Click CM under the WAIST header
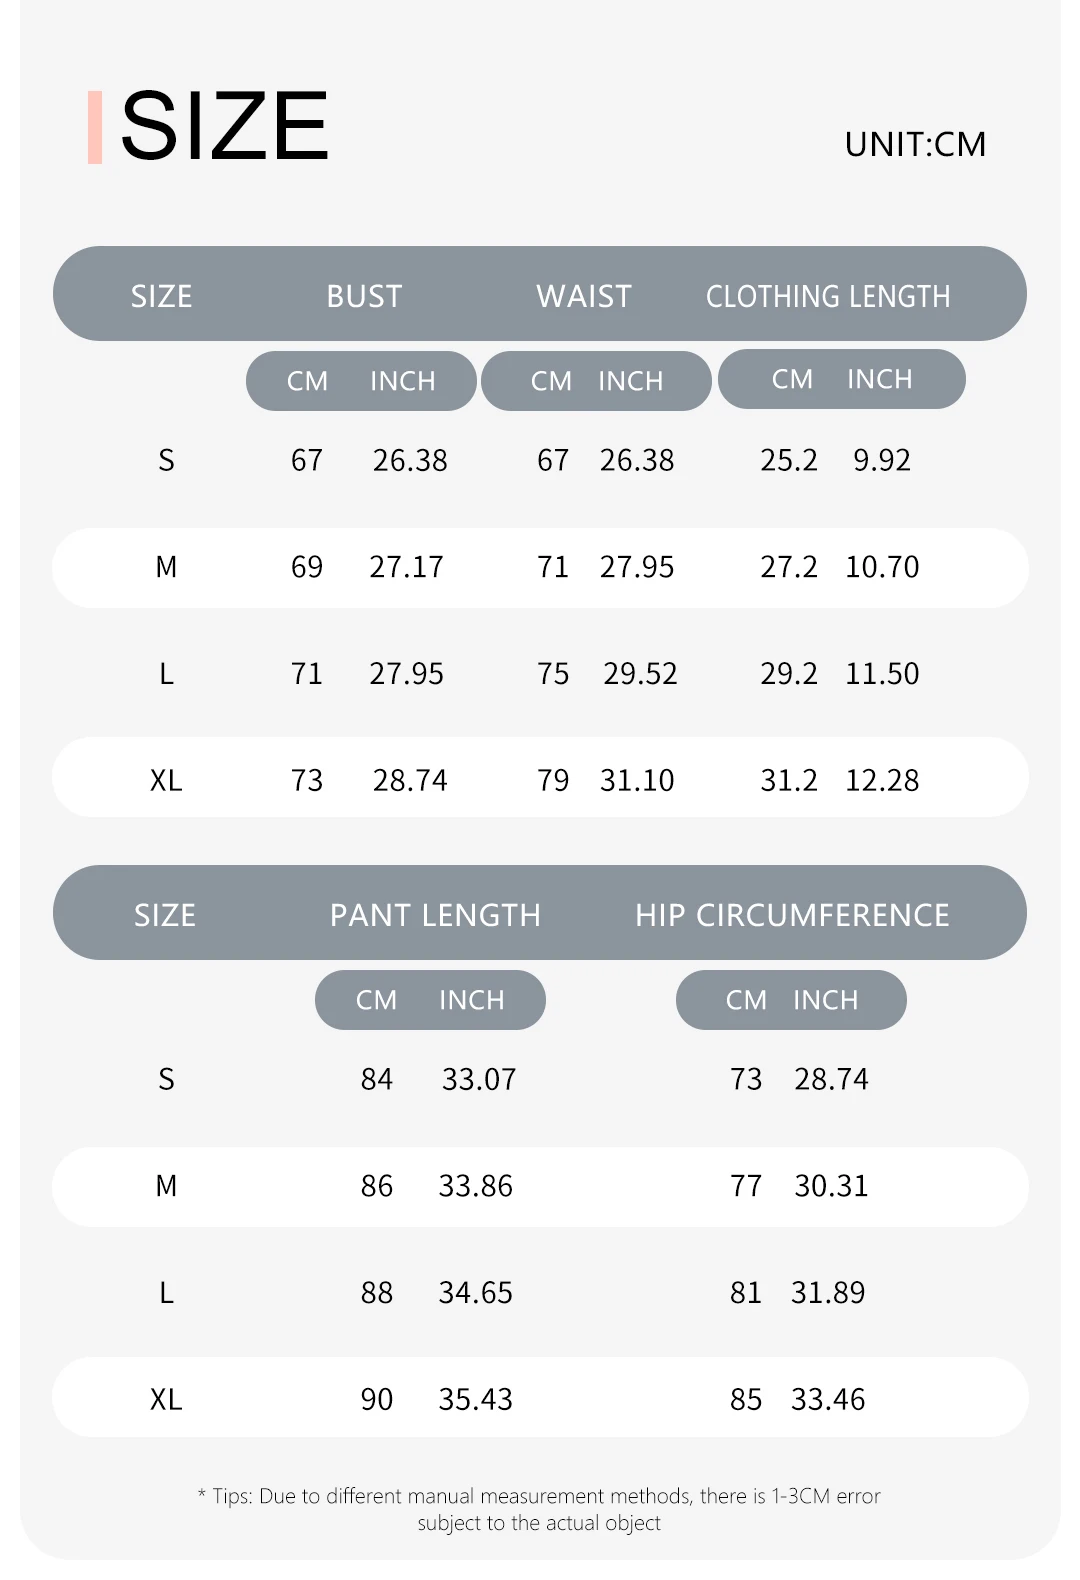Viewport: 1080px width, 1580px height. [551, 381]
